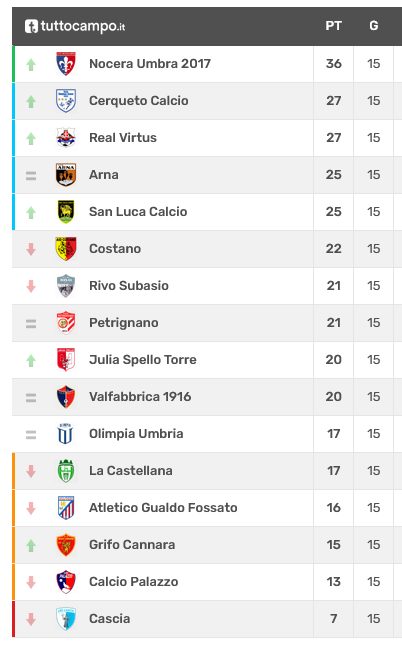The width and height of the screenshot is (402, 653).
Task: Click the Olimpia Umbria crest icon
Action: click(x=66, y=434)
